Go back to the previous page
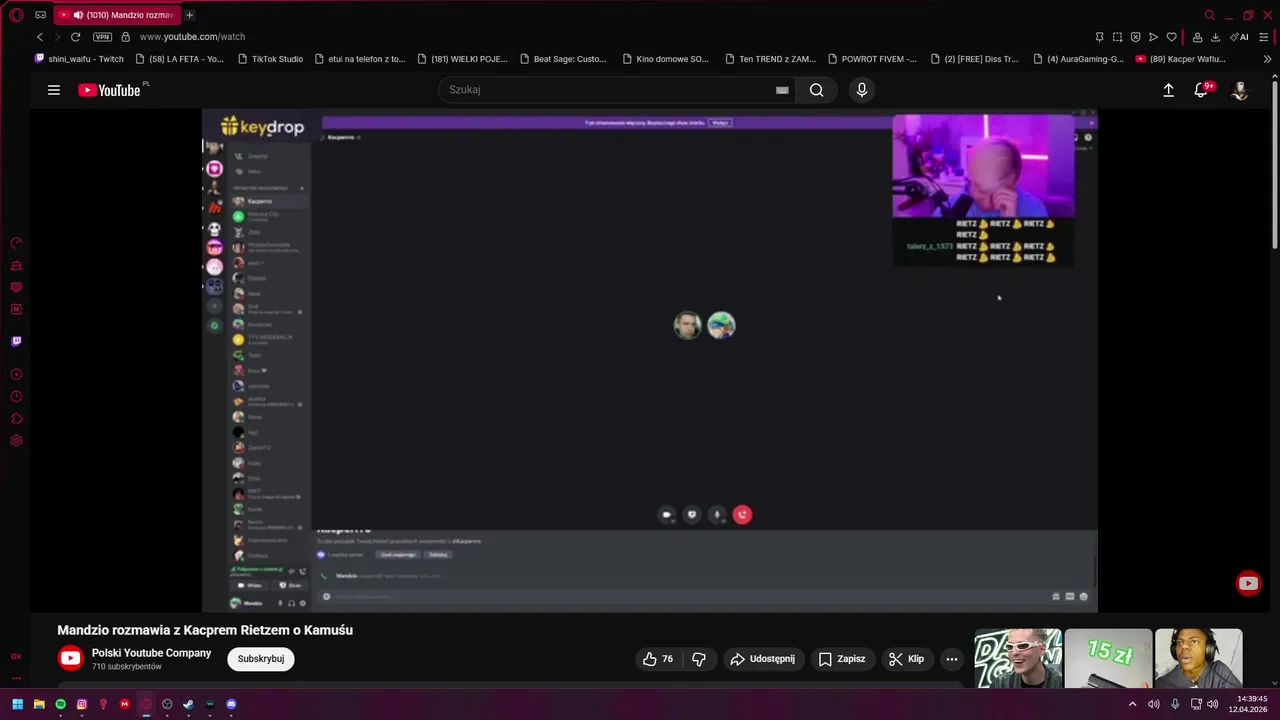Viewport: 1280px width, 720px height. pos(40,37)
